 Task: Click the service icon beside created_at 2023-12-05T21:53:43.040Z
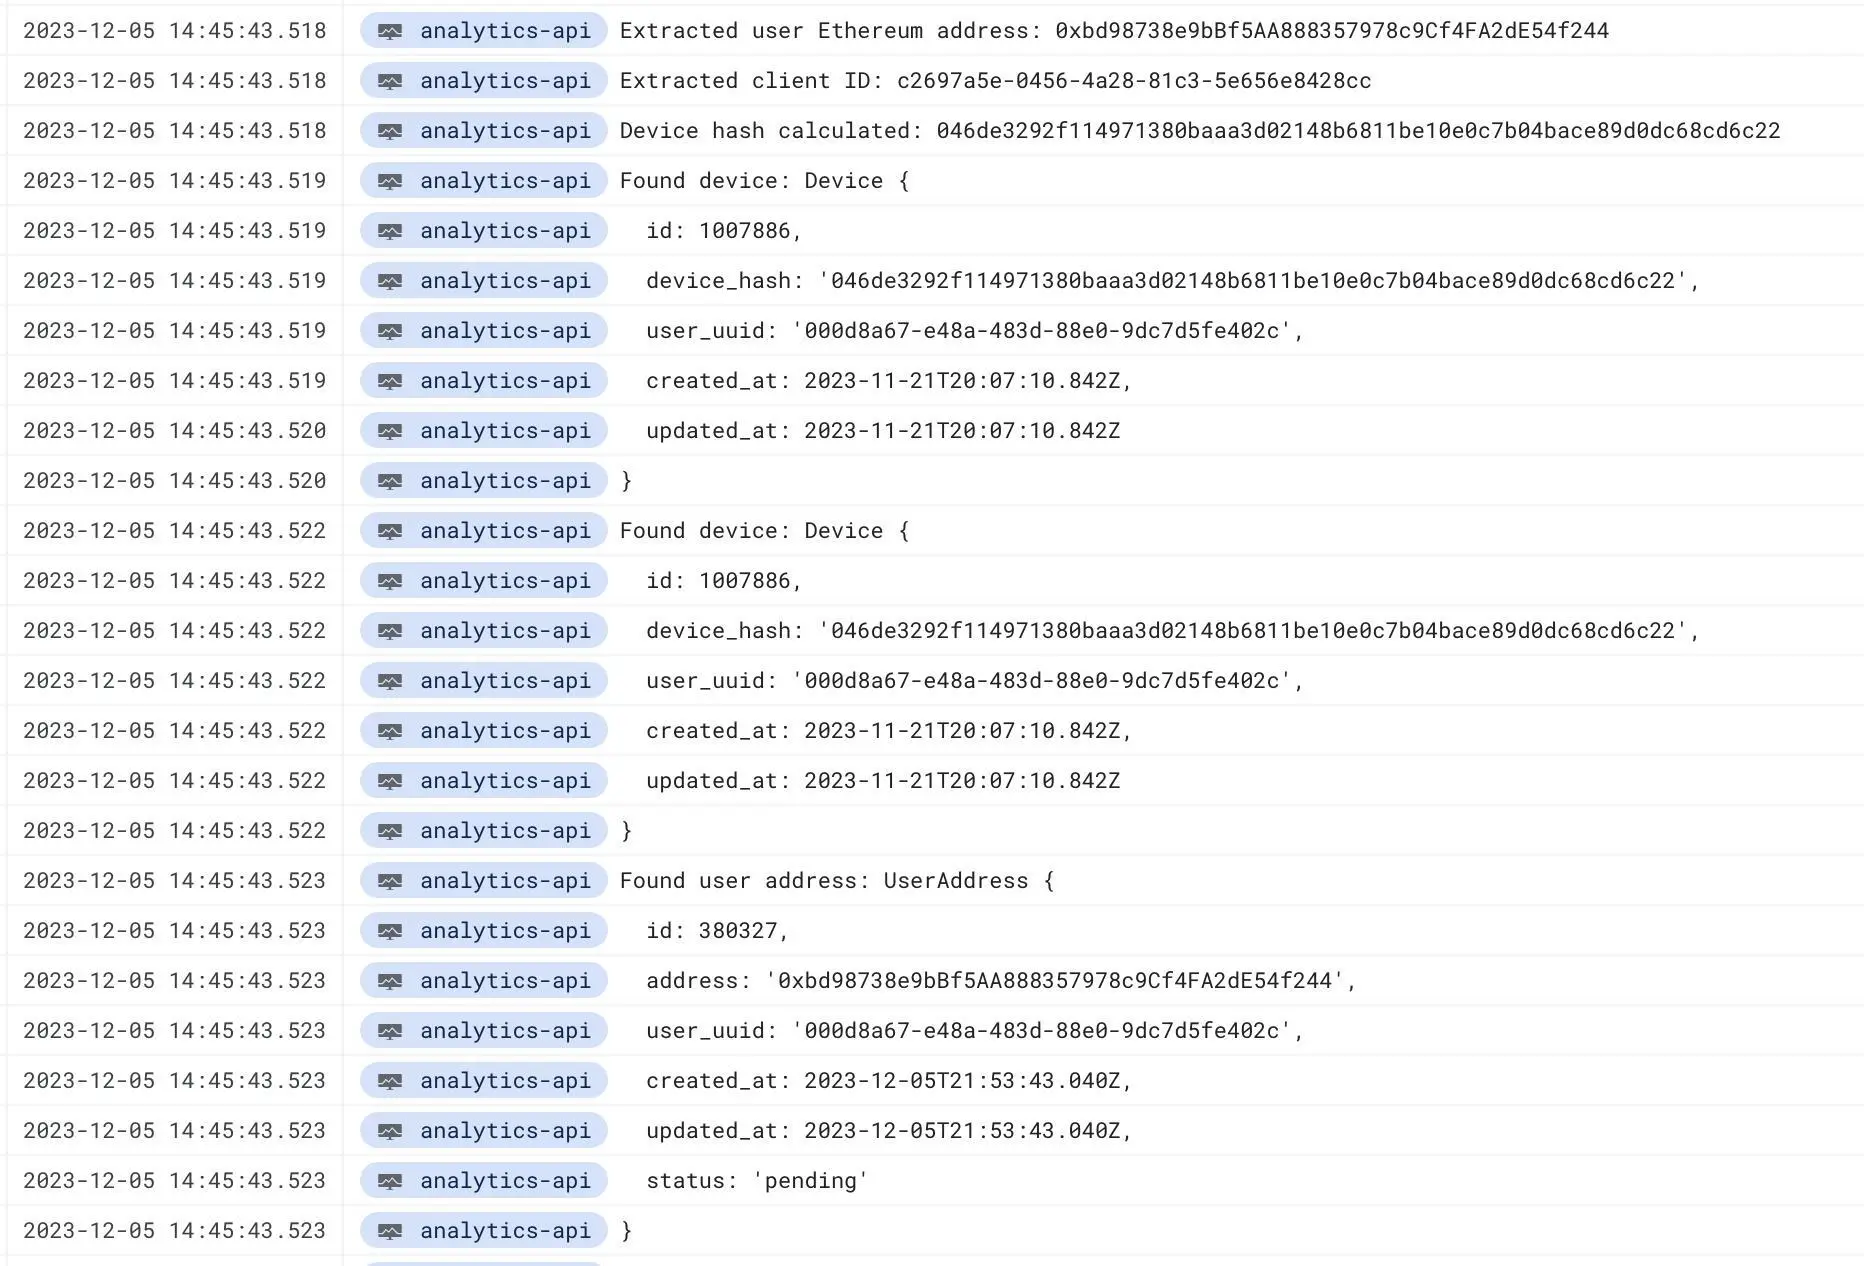point(390,1081)
